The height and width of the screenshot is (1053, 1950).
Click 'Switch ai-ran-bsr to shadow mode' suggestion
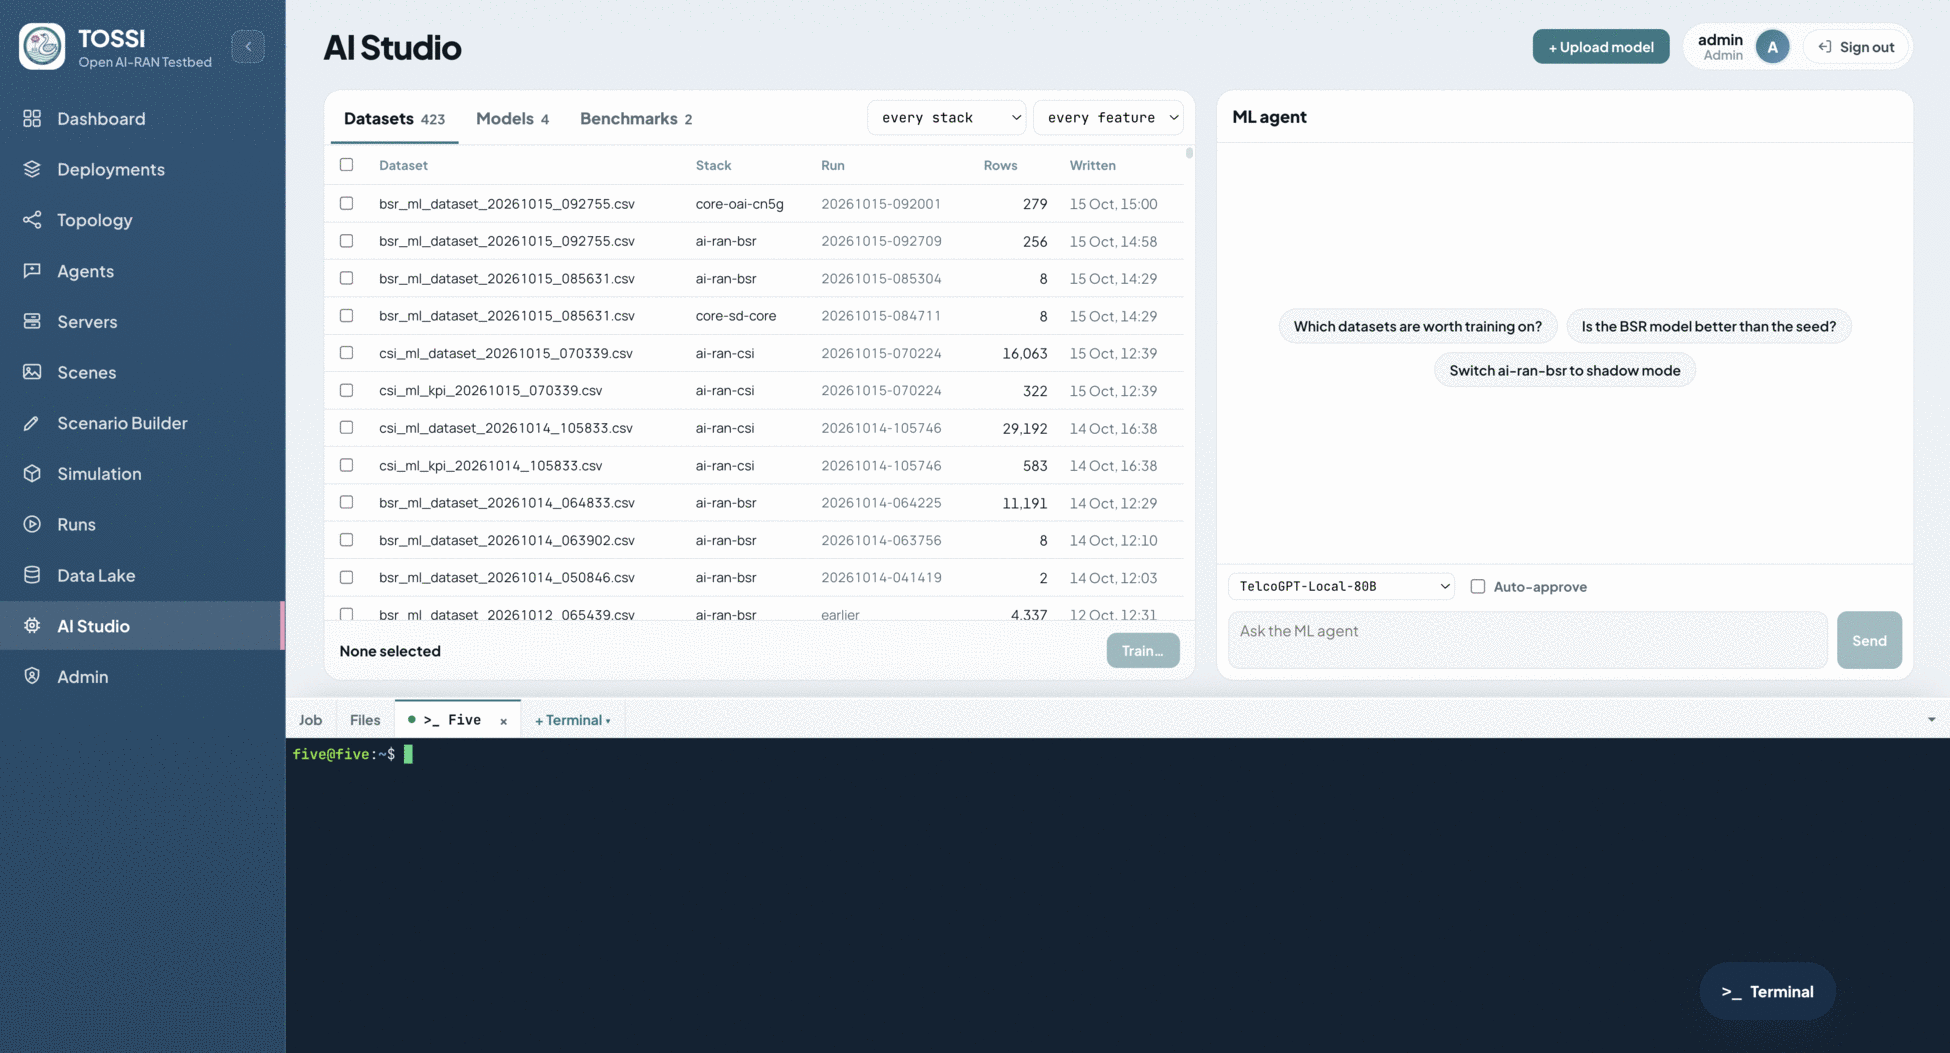click(1564, 370)
